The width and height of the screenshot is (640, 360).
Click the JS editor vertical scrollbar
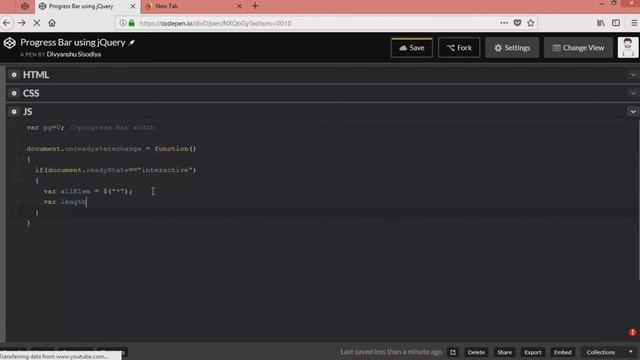[x=638, y=200]
